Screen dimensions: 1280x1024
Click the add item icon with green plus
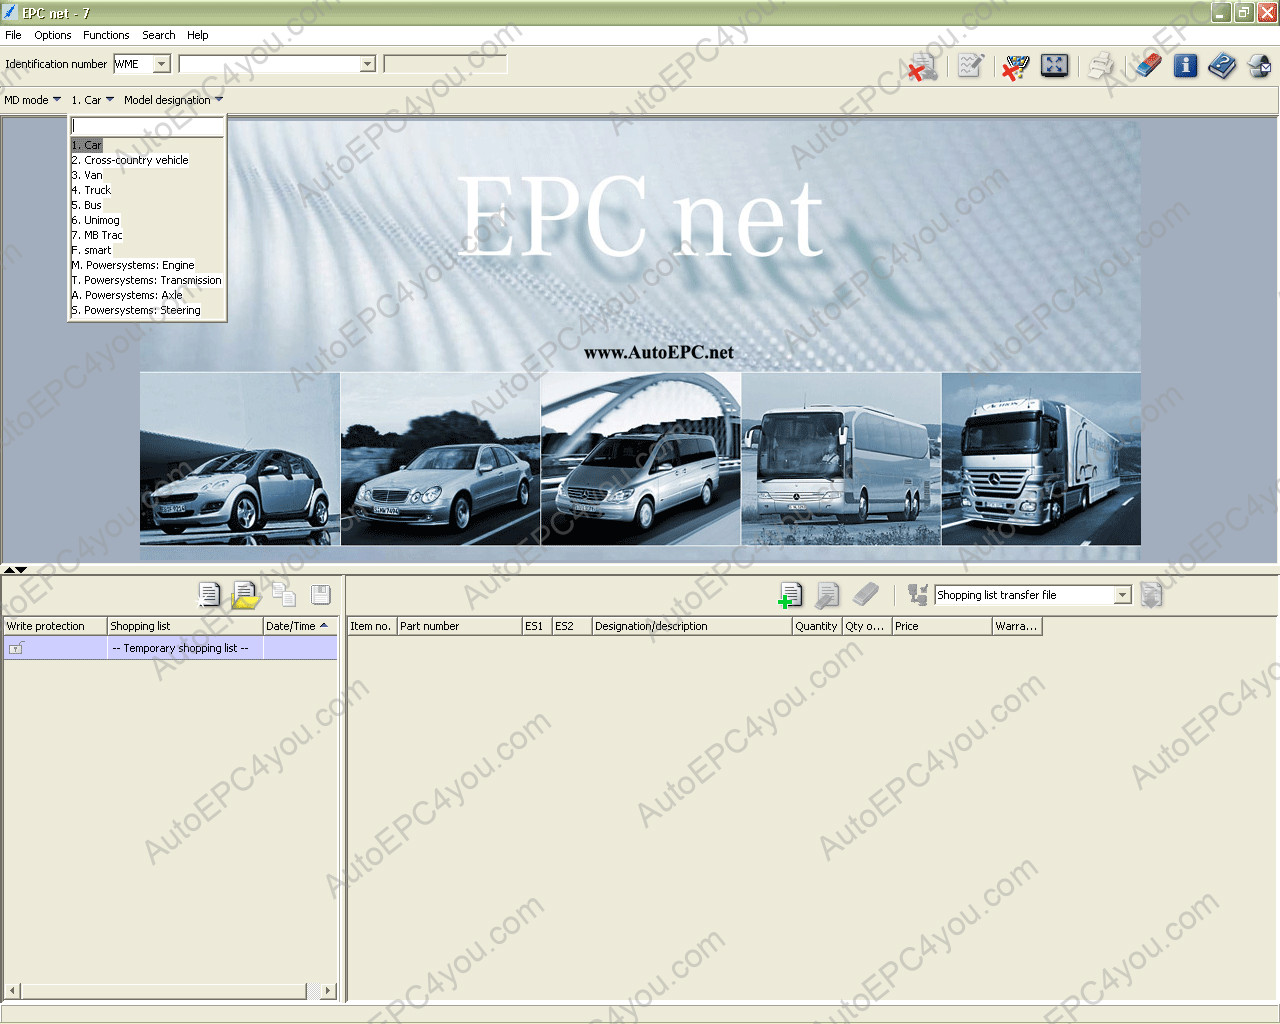tap(790, 595)
